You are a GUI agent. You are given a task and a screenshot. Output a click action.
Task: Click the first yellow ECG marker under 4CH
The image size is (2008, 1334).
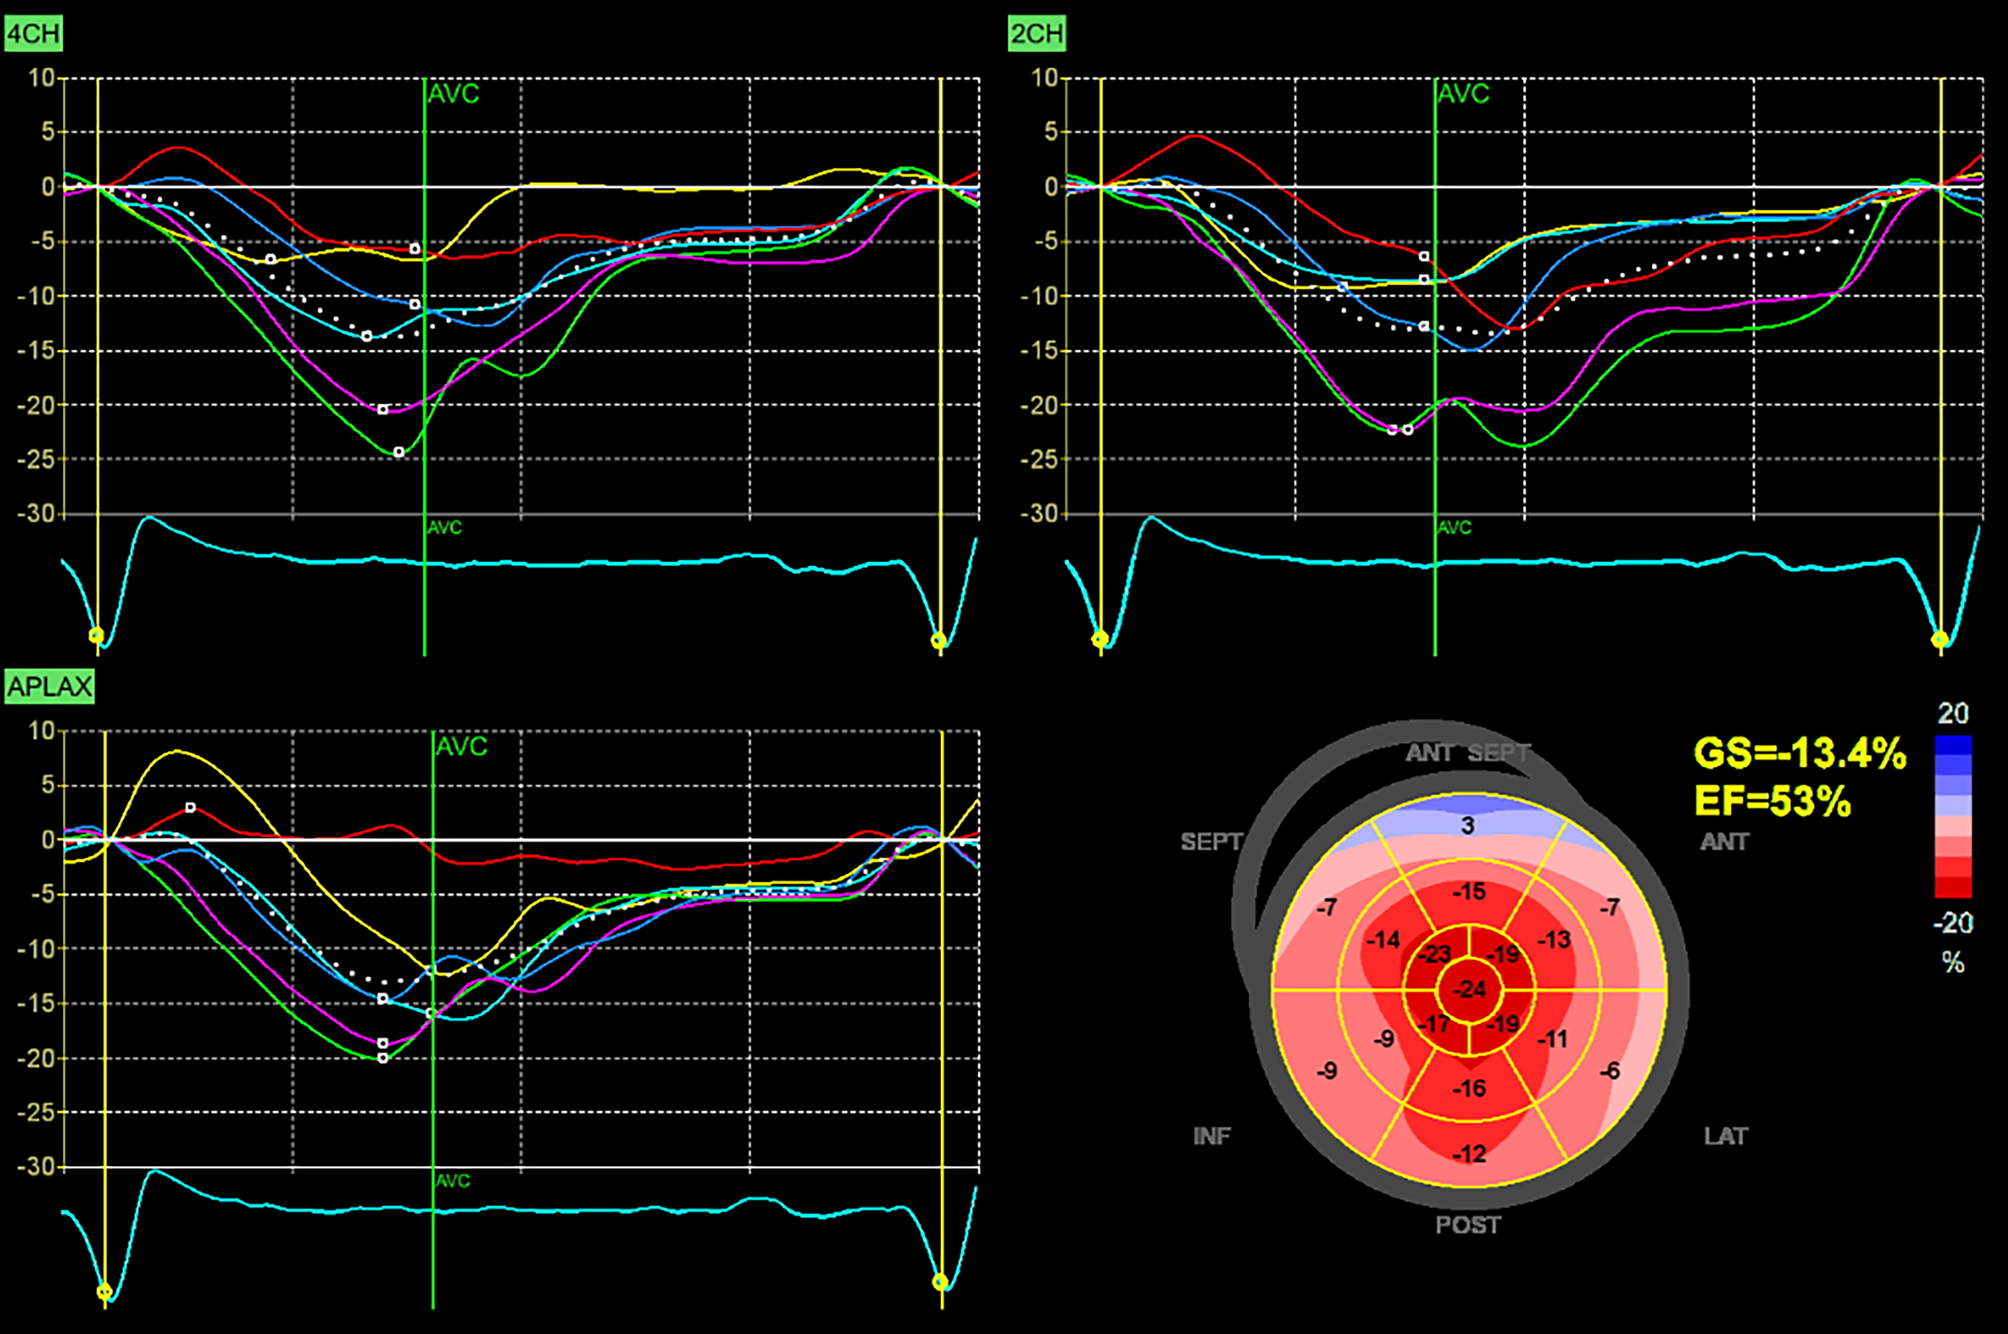[x=96, y=636]
